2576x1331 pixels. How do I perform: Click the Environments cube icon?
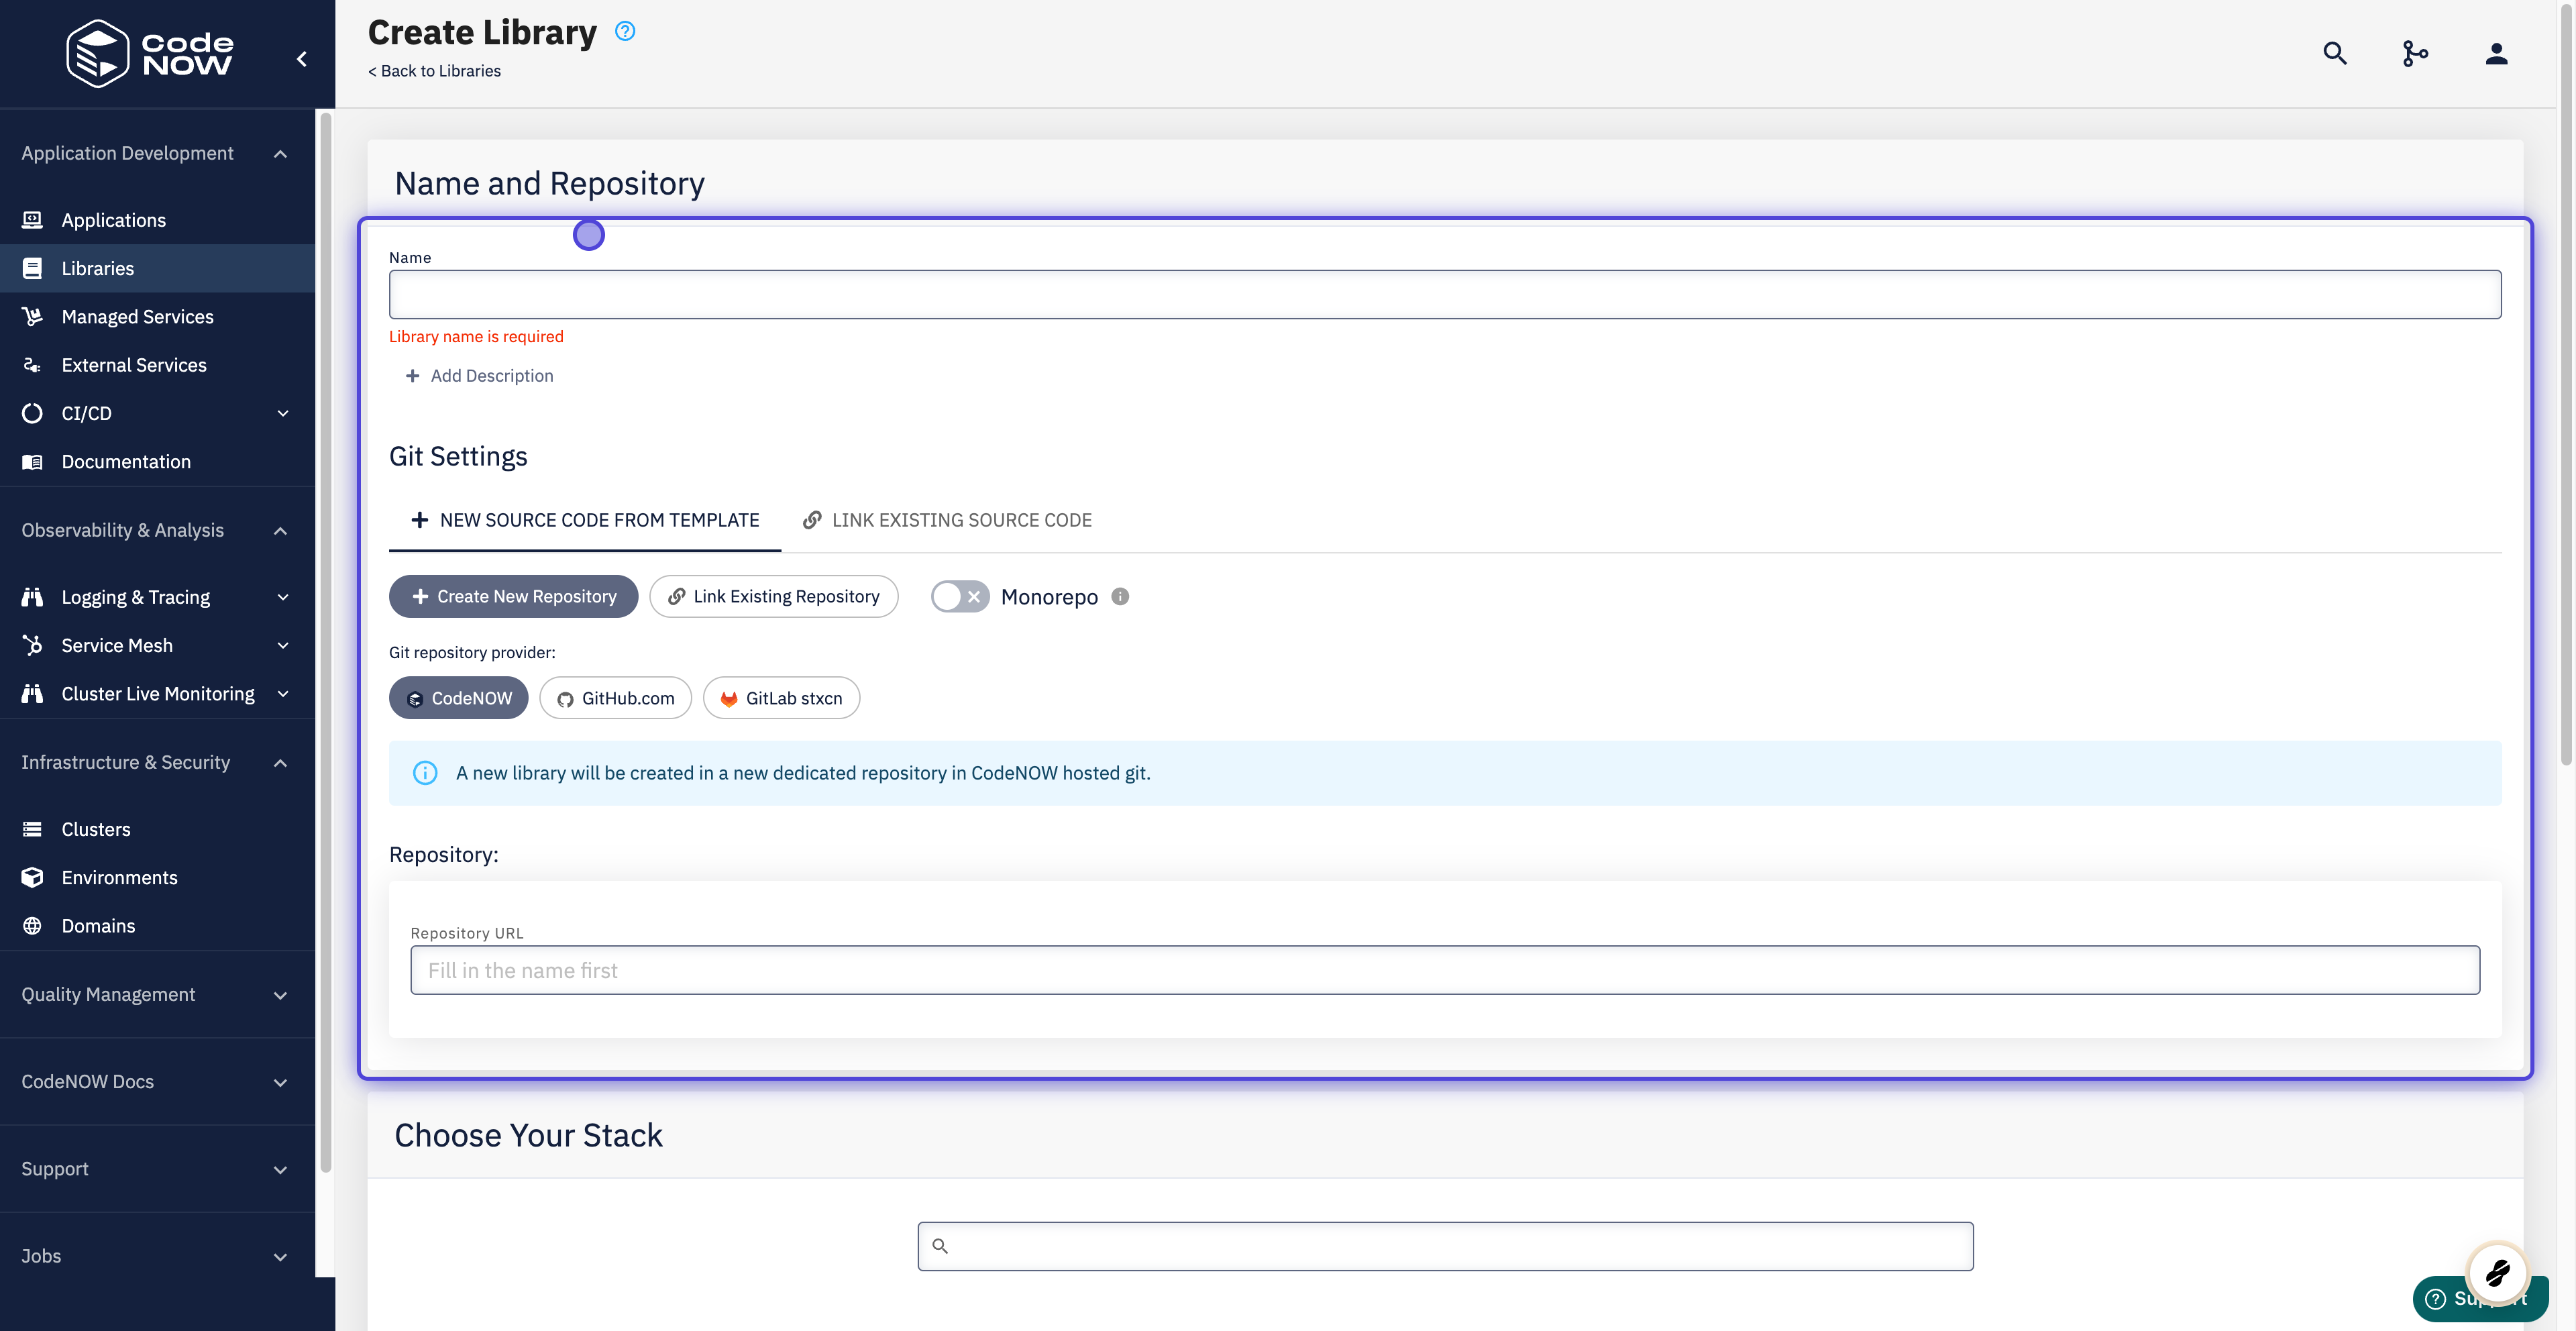32,877
